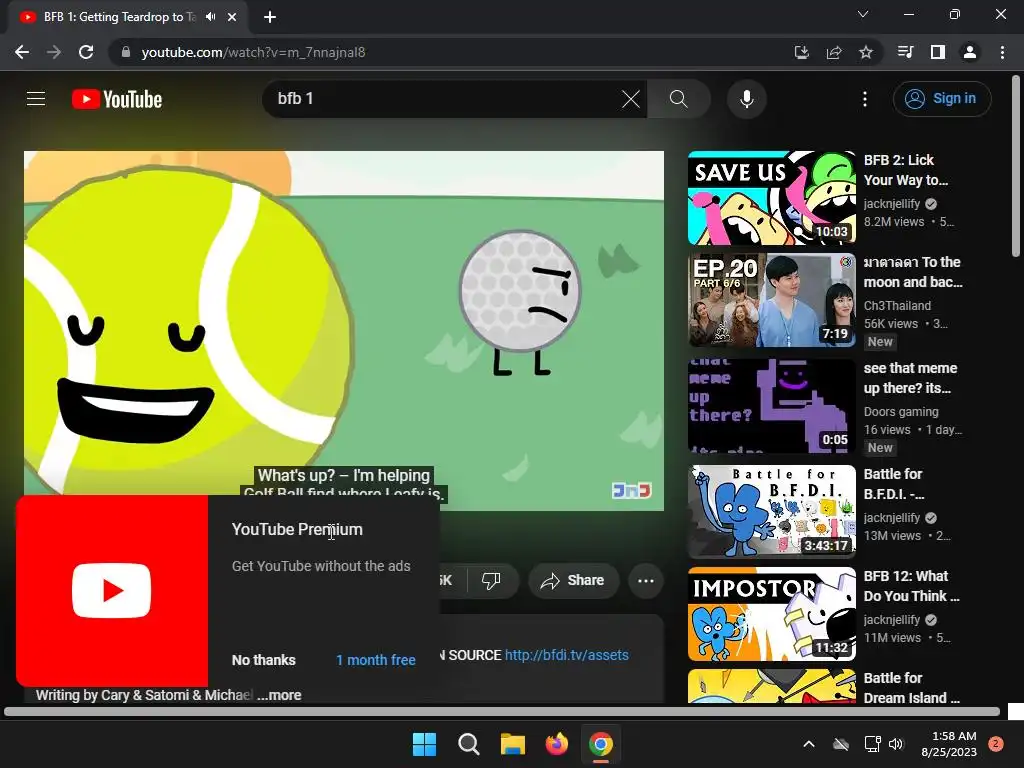The width and height of the screenshot is (1024, 768).
Task: Open Chrome media controls
Action: point(905,52)
